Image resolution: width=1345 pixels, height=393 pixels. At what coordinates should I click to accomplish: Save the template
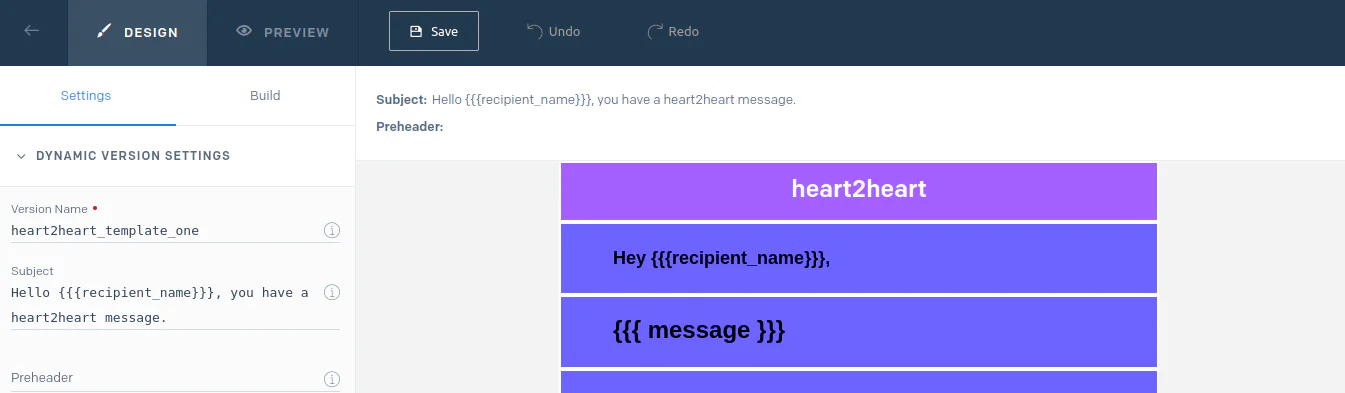point(434,31)
